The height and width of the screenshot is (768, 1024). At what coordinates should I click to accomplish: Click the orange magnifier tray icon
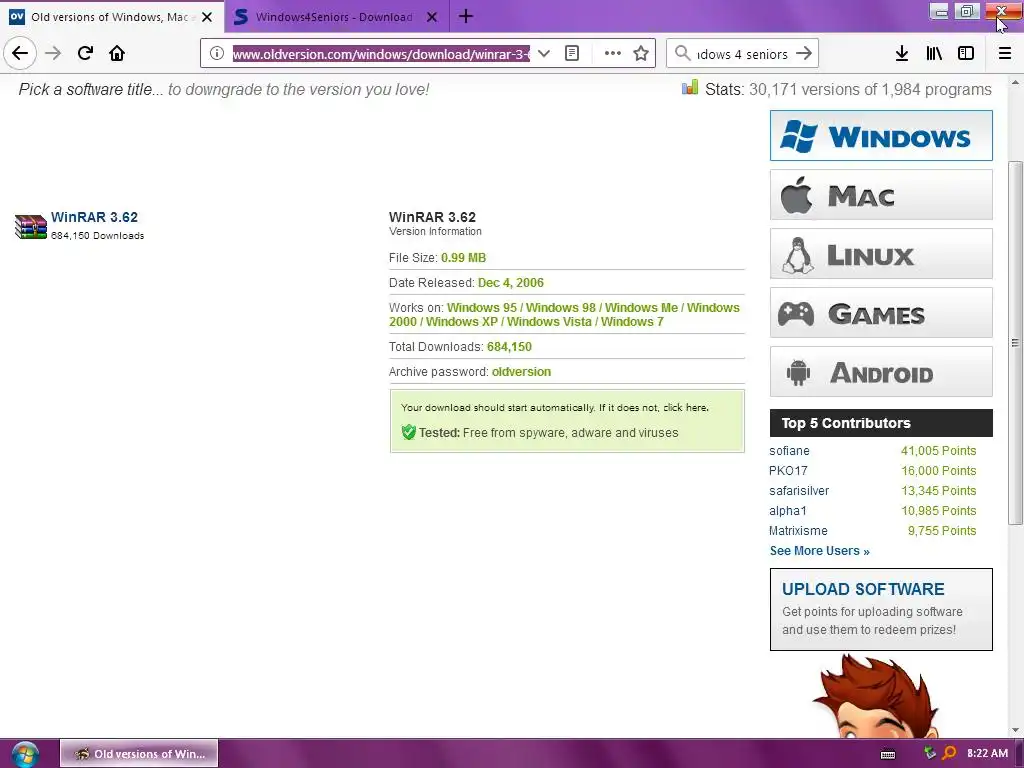(949, 753)
